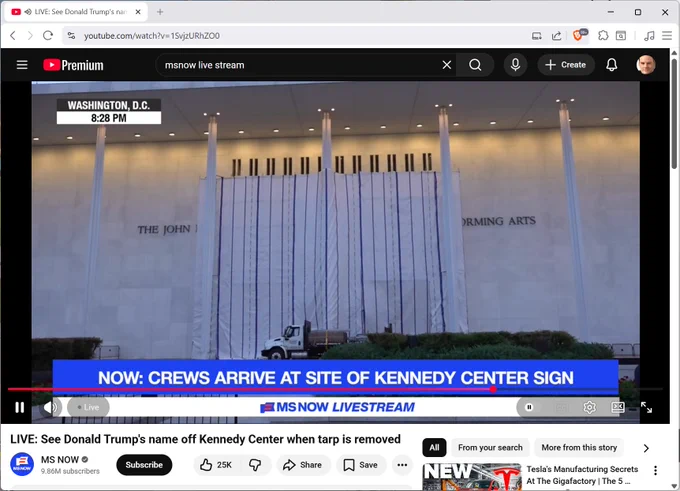Click the scrollbar up arrow

pos(674,52)
